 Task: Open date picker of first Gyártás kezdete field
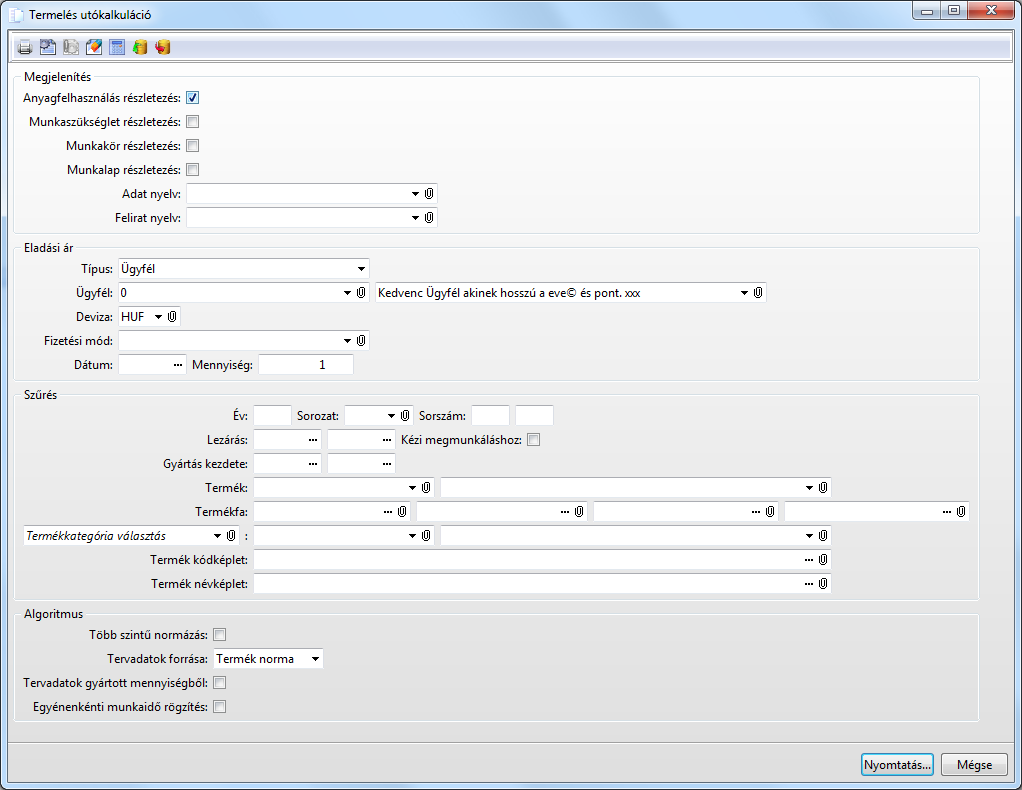[313, 464]
